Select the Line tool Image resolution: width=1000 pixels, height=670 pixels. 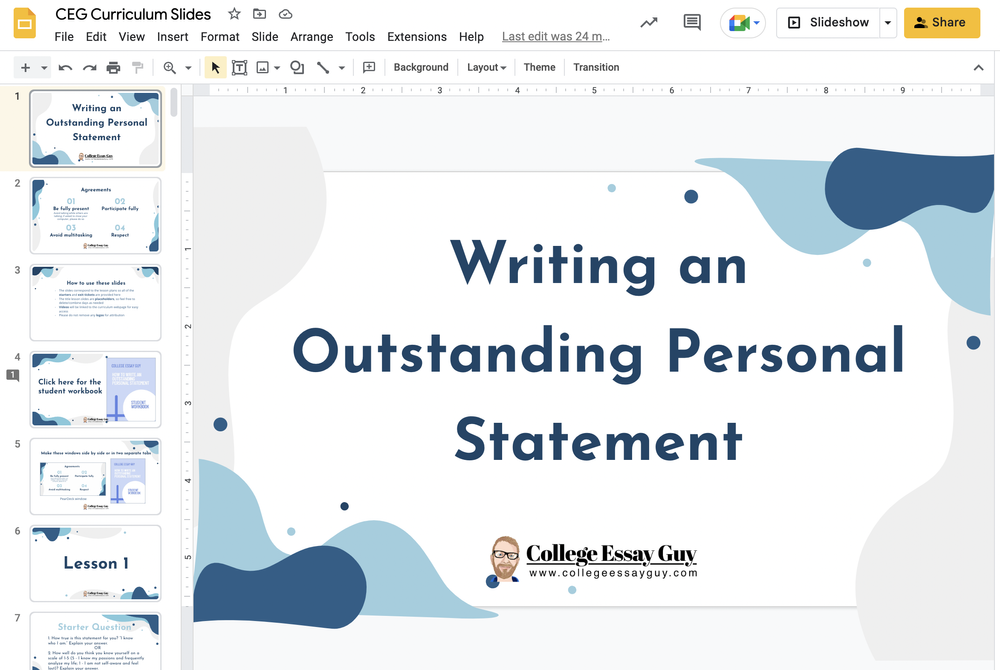coord(322,67)
